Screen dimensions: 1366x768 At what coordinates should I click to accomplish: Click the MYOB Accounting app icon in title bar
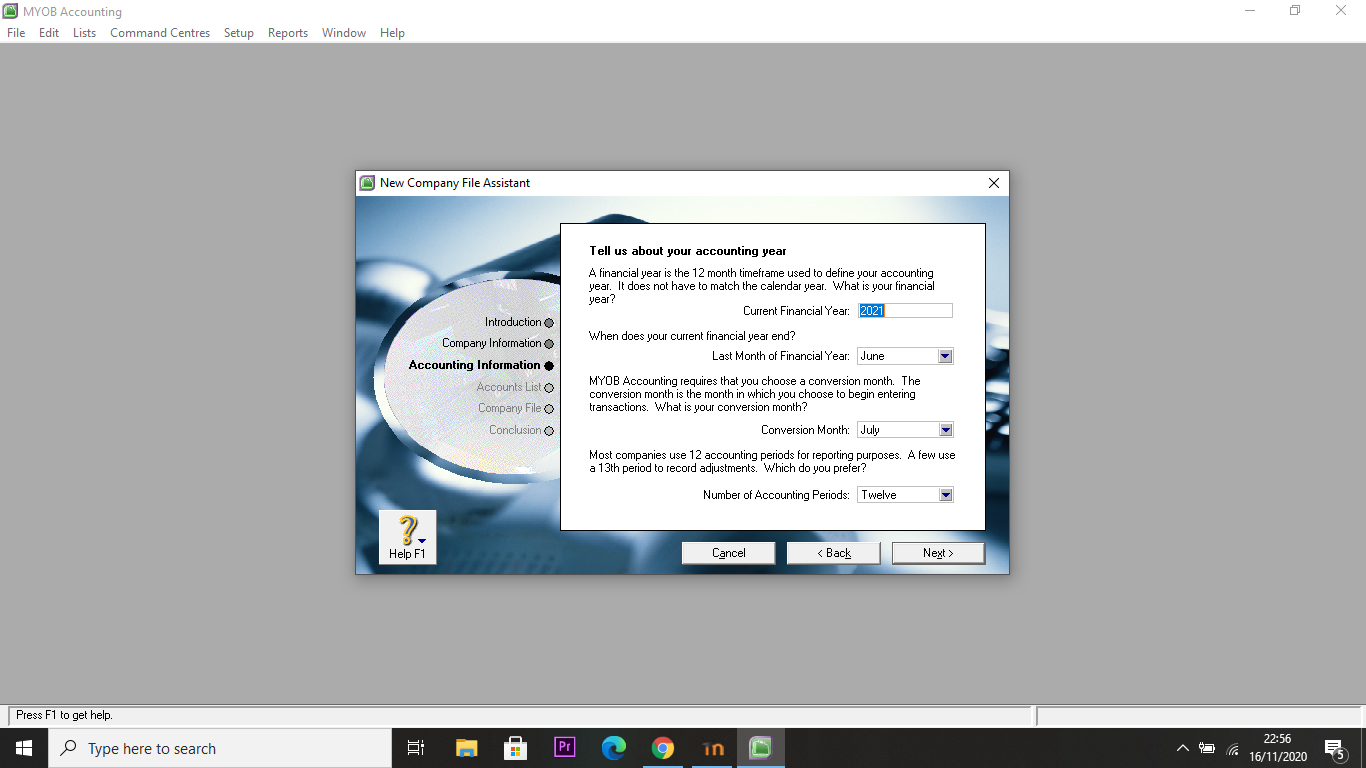[x=11, y=12]
